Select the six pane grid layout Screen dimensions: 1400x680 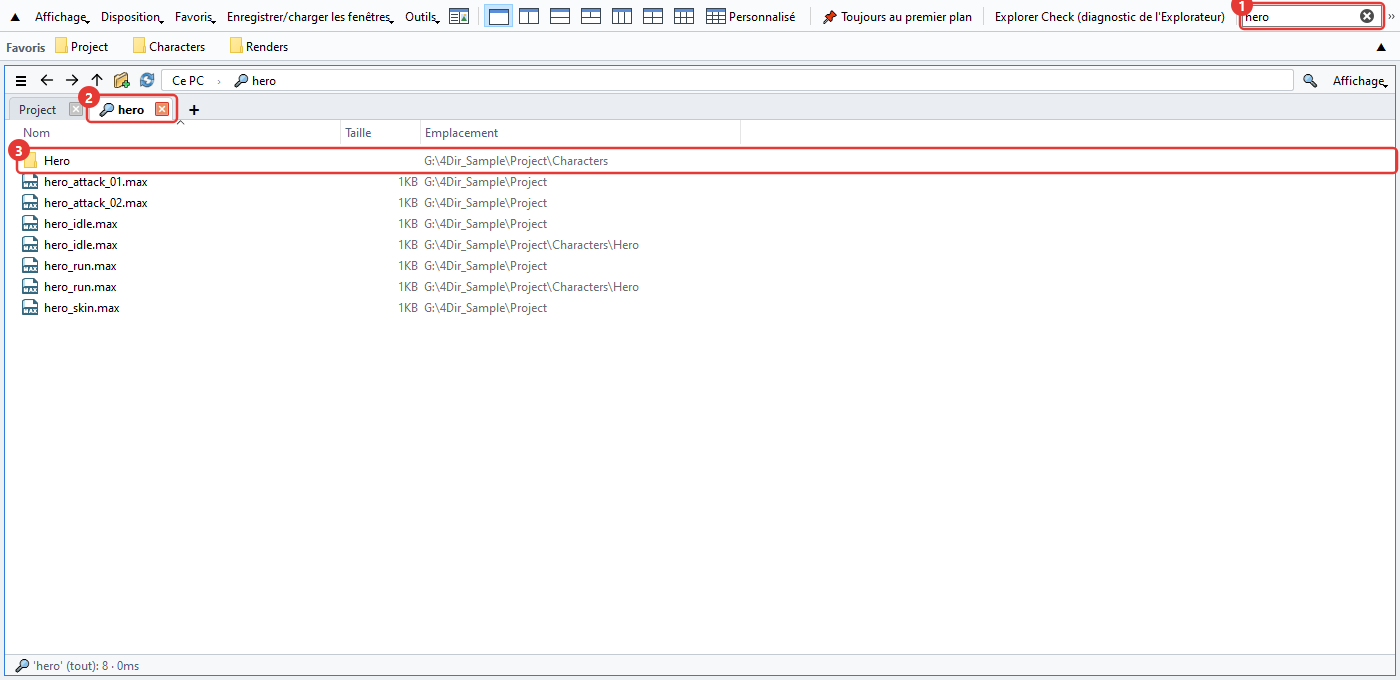click(x=684, y=17)
